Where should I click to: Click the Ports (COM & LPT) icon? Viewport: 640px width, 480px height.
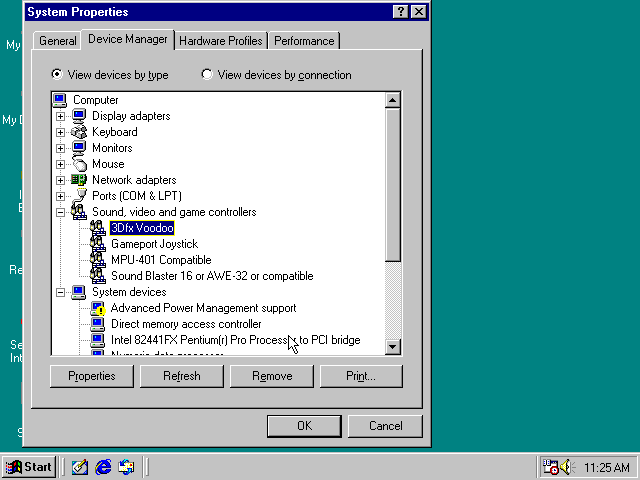pyautogui.click(x=79, y=196)
